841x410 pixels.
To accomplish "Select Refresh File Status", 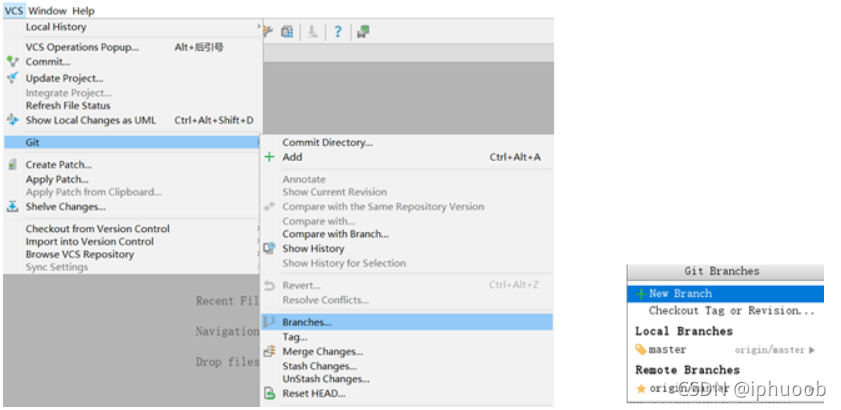I will pyautogui.click(x=68, y=106).
